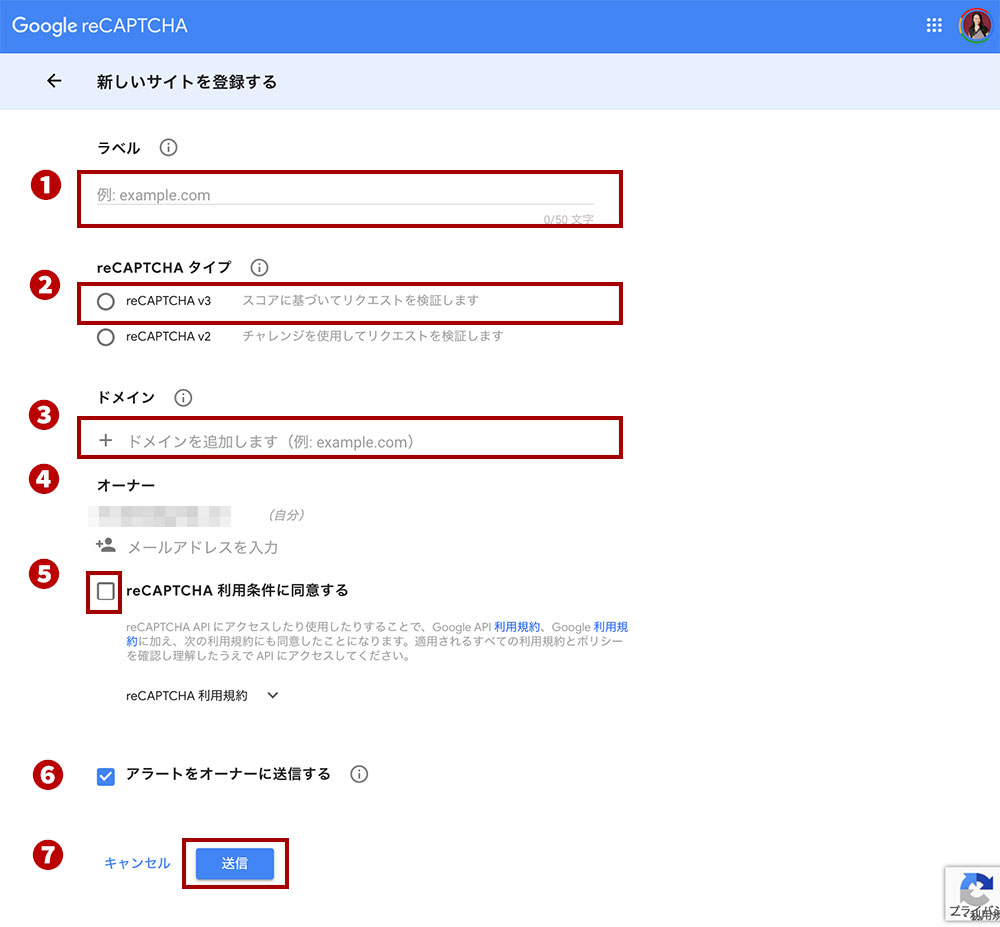Click info icon beside reCAPTCHA タイプ
The height and width of the screenshot is (927, 1000).
point(259,267)
